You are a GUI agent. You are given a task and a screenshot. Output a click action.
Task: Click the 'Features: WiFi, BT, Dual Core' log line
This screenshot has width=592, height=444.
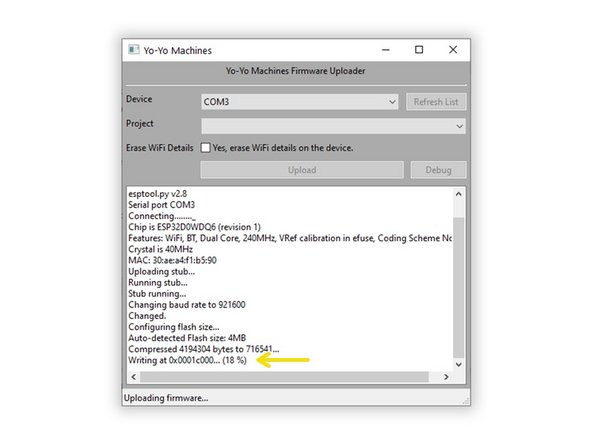pyautogui.click(x=290, y=238)
